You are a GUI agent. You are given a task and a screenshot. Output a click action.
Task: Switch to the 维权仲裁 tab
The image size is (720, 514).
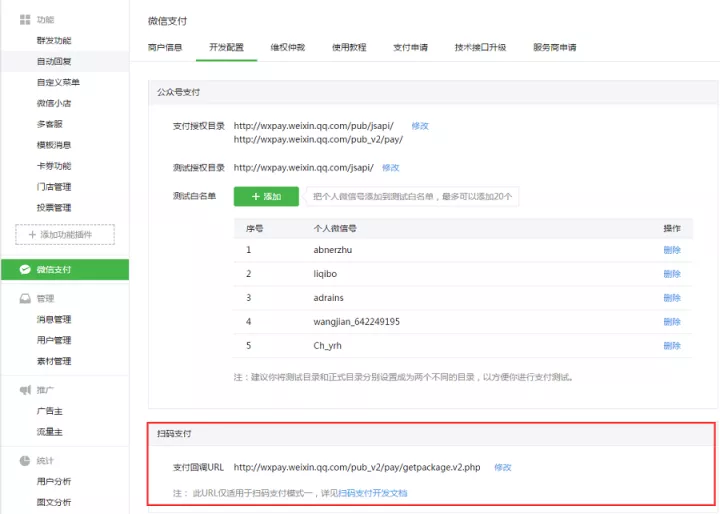coord(288,47)
